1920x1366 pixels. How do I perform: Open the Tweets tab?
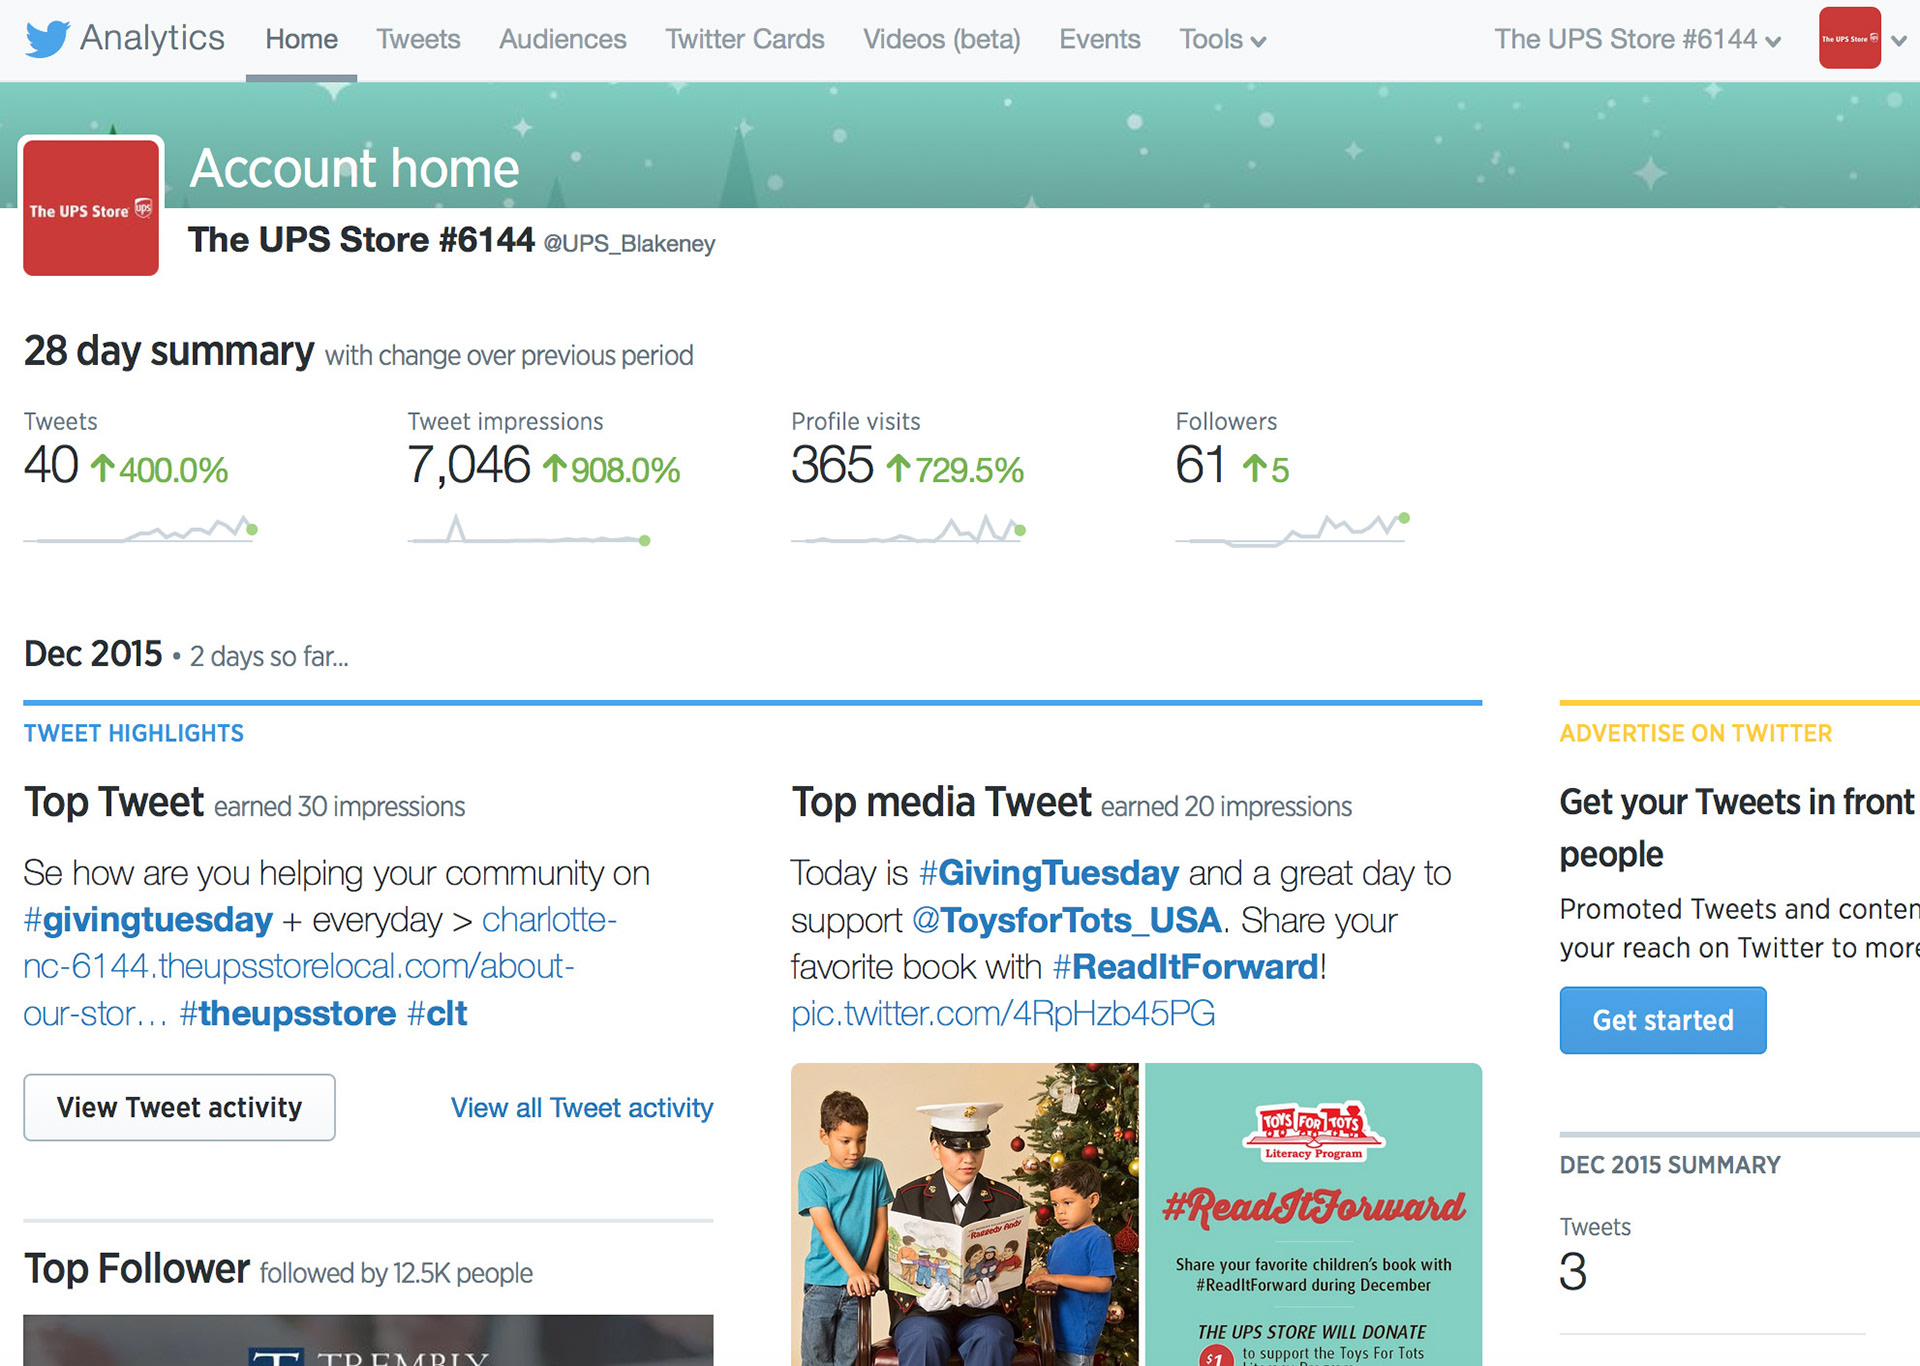click(x=418, y=39)
